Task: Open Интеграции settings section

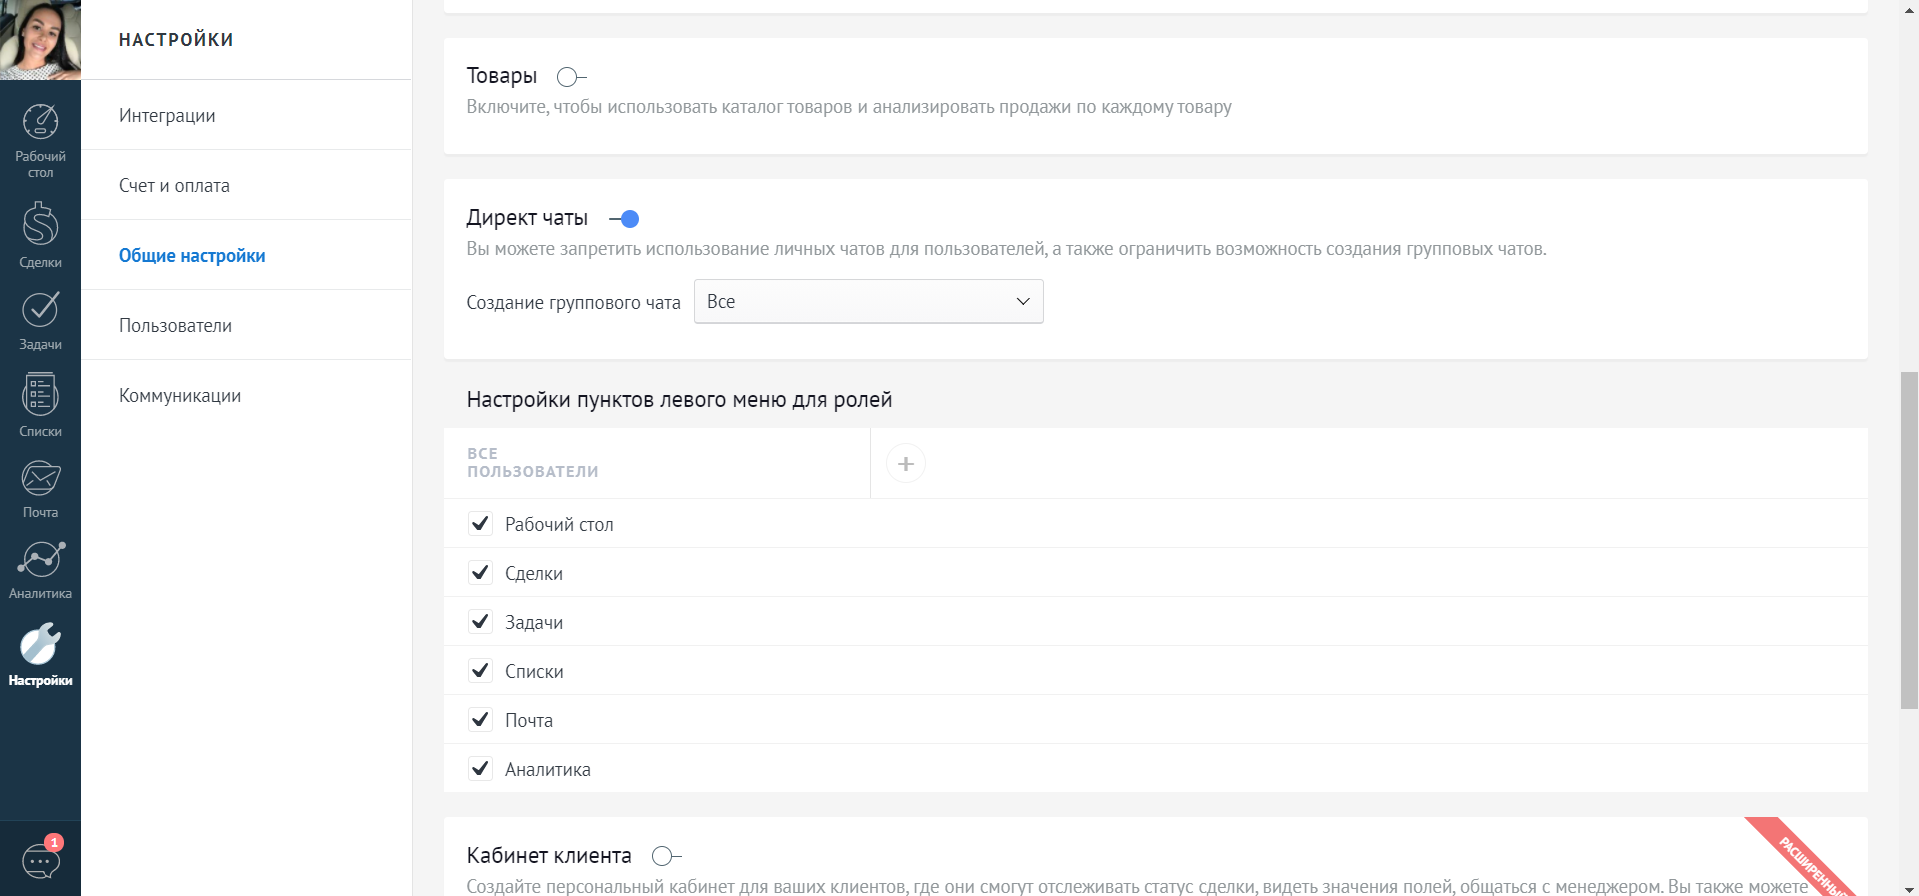Action: point(167,116)
